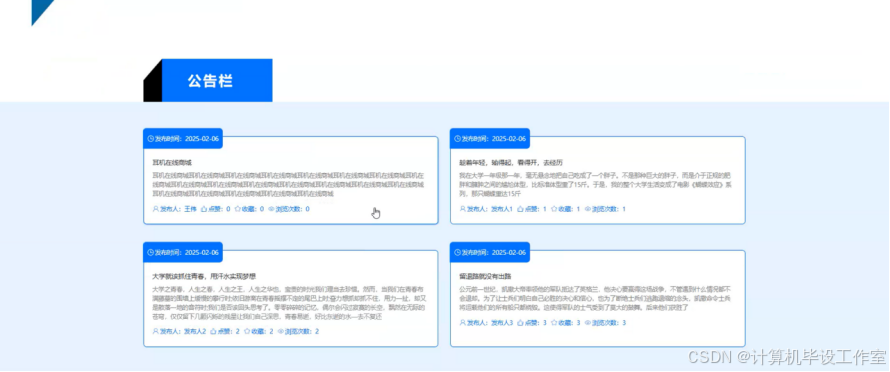Click 2025-02-06 date on 趁着年轻 card
The image size is (890, 372).
pyautogui.click(x=509, y=139)
